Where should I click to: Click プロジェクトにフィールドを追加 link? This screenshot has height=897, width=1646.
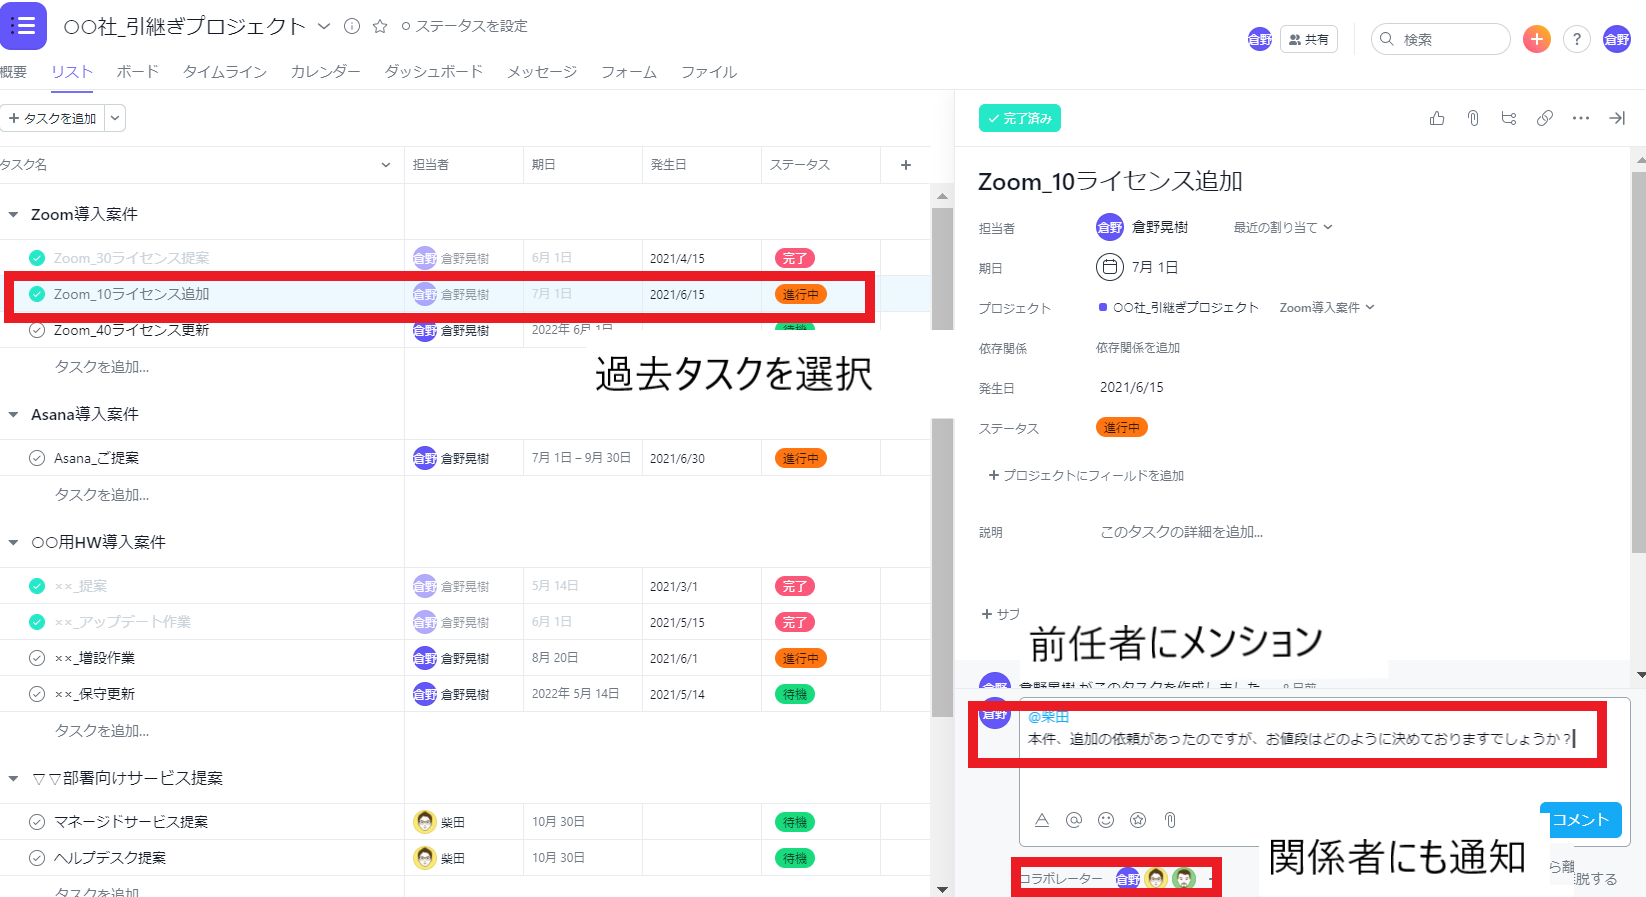pos(1086,475)
